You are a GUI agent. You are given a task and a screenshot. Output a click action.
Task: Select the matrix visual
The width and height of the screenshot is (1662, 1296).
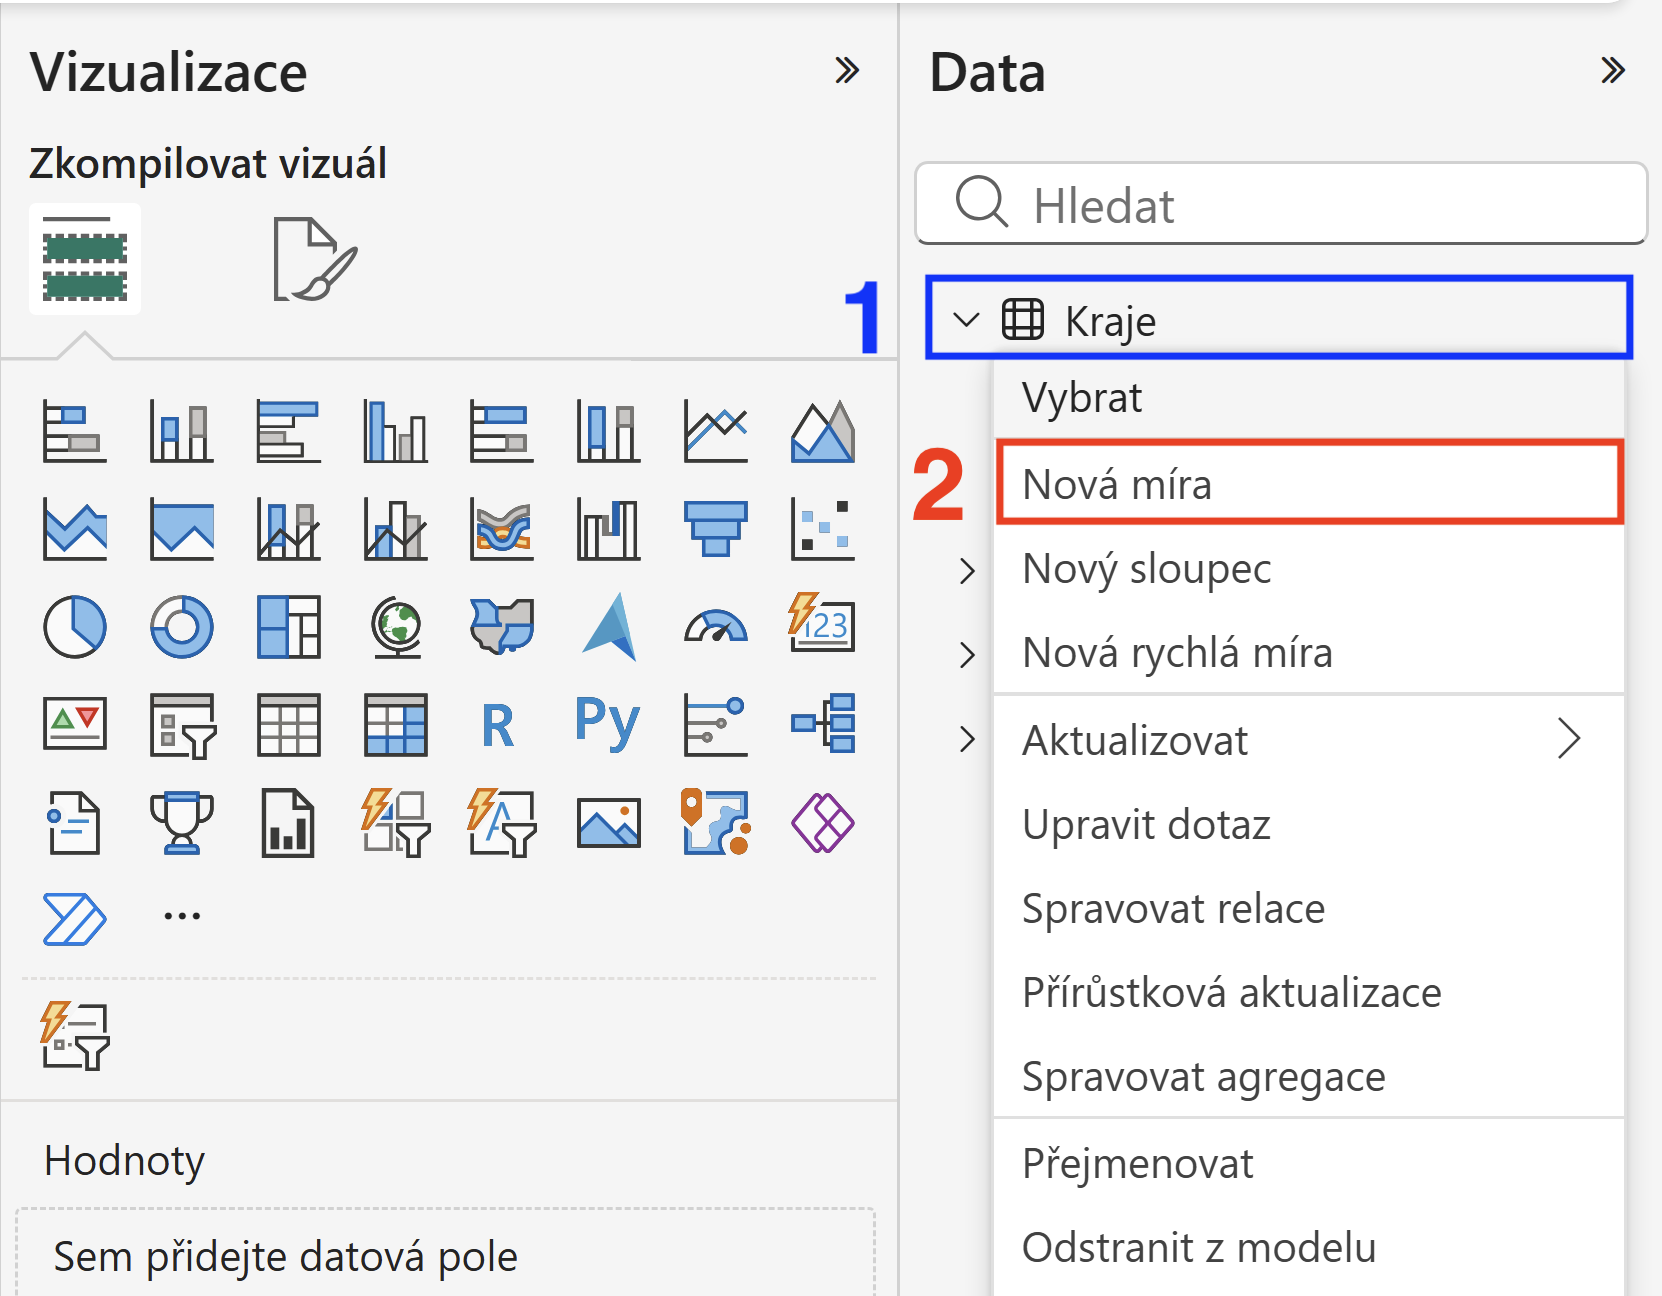coord(396,725)
